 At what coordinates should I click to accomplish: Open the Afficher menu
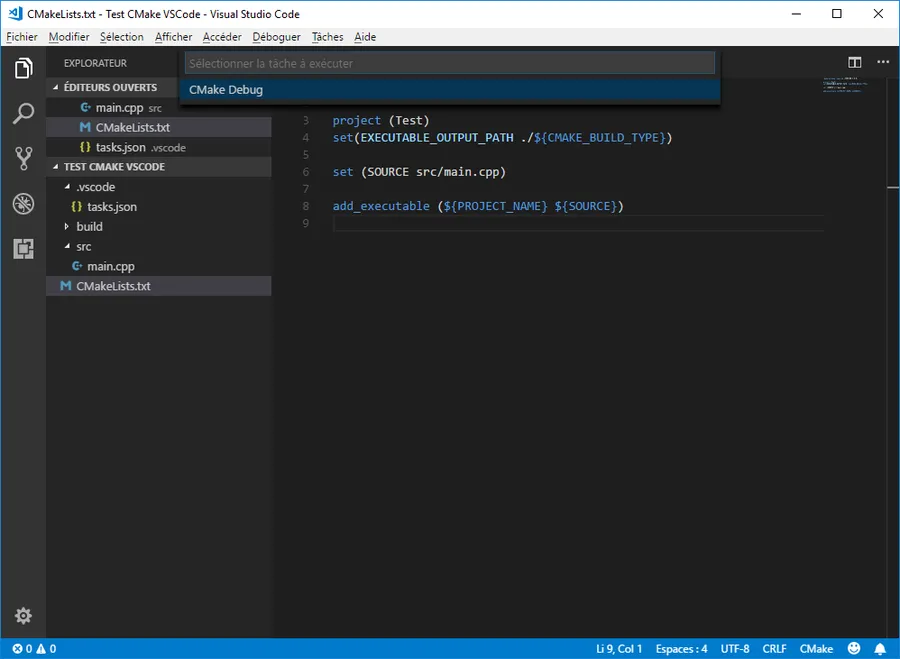tap(173, 37)
